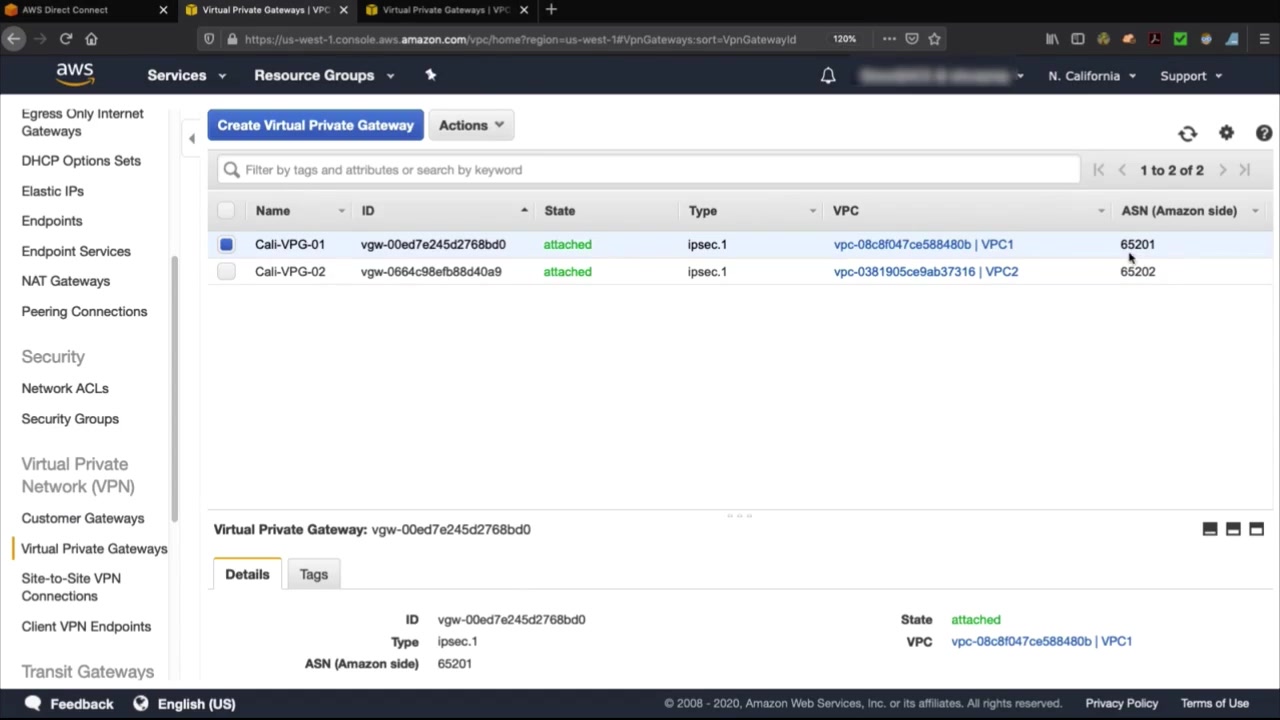Click the site security padlock icon
This screenshot has width=1280, height=720.
click(231, 39)
